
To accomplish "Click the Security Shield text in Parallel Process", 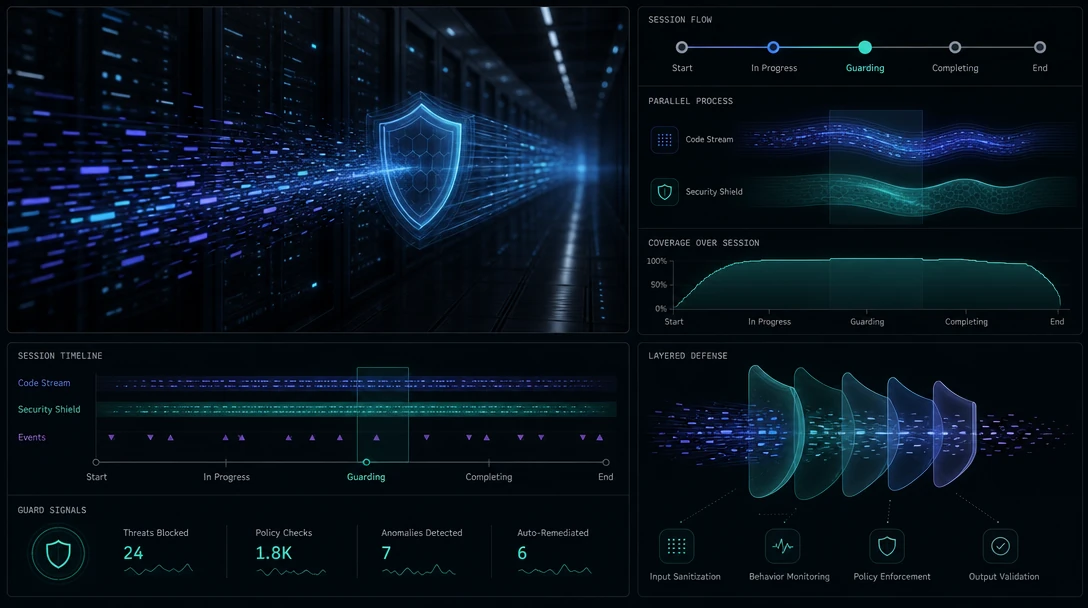I will point(714,192).
